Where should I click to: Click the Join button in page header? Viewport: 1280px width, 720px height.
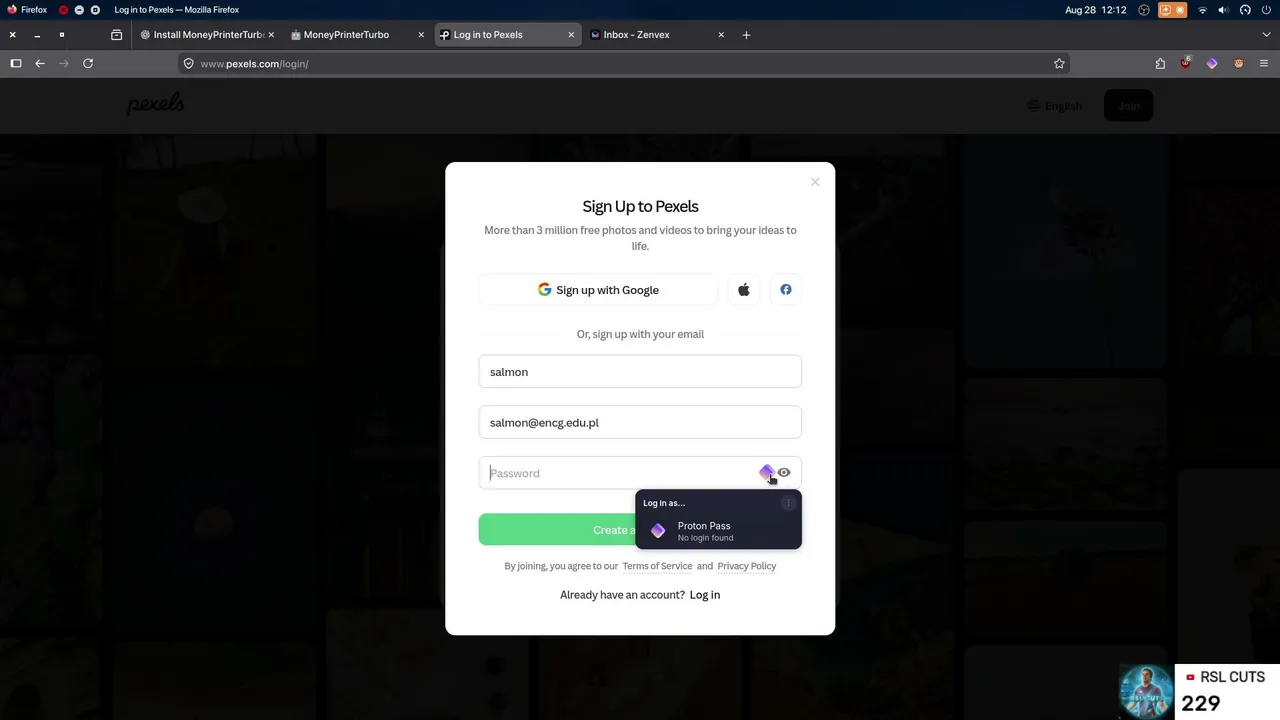coord(1129,106)
